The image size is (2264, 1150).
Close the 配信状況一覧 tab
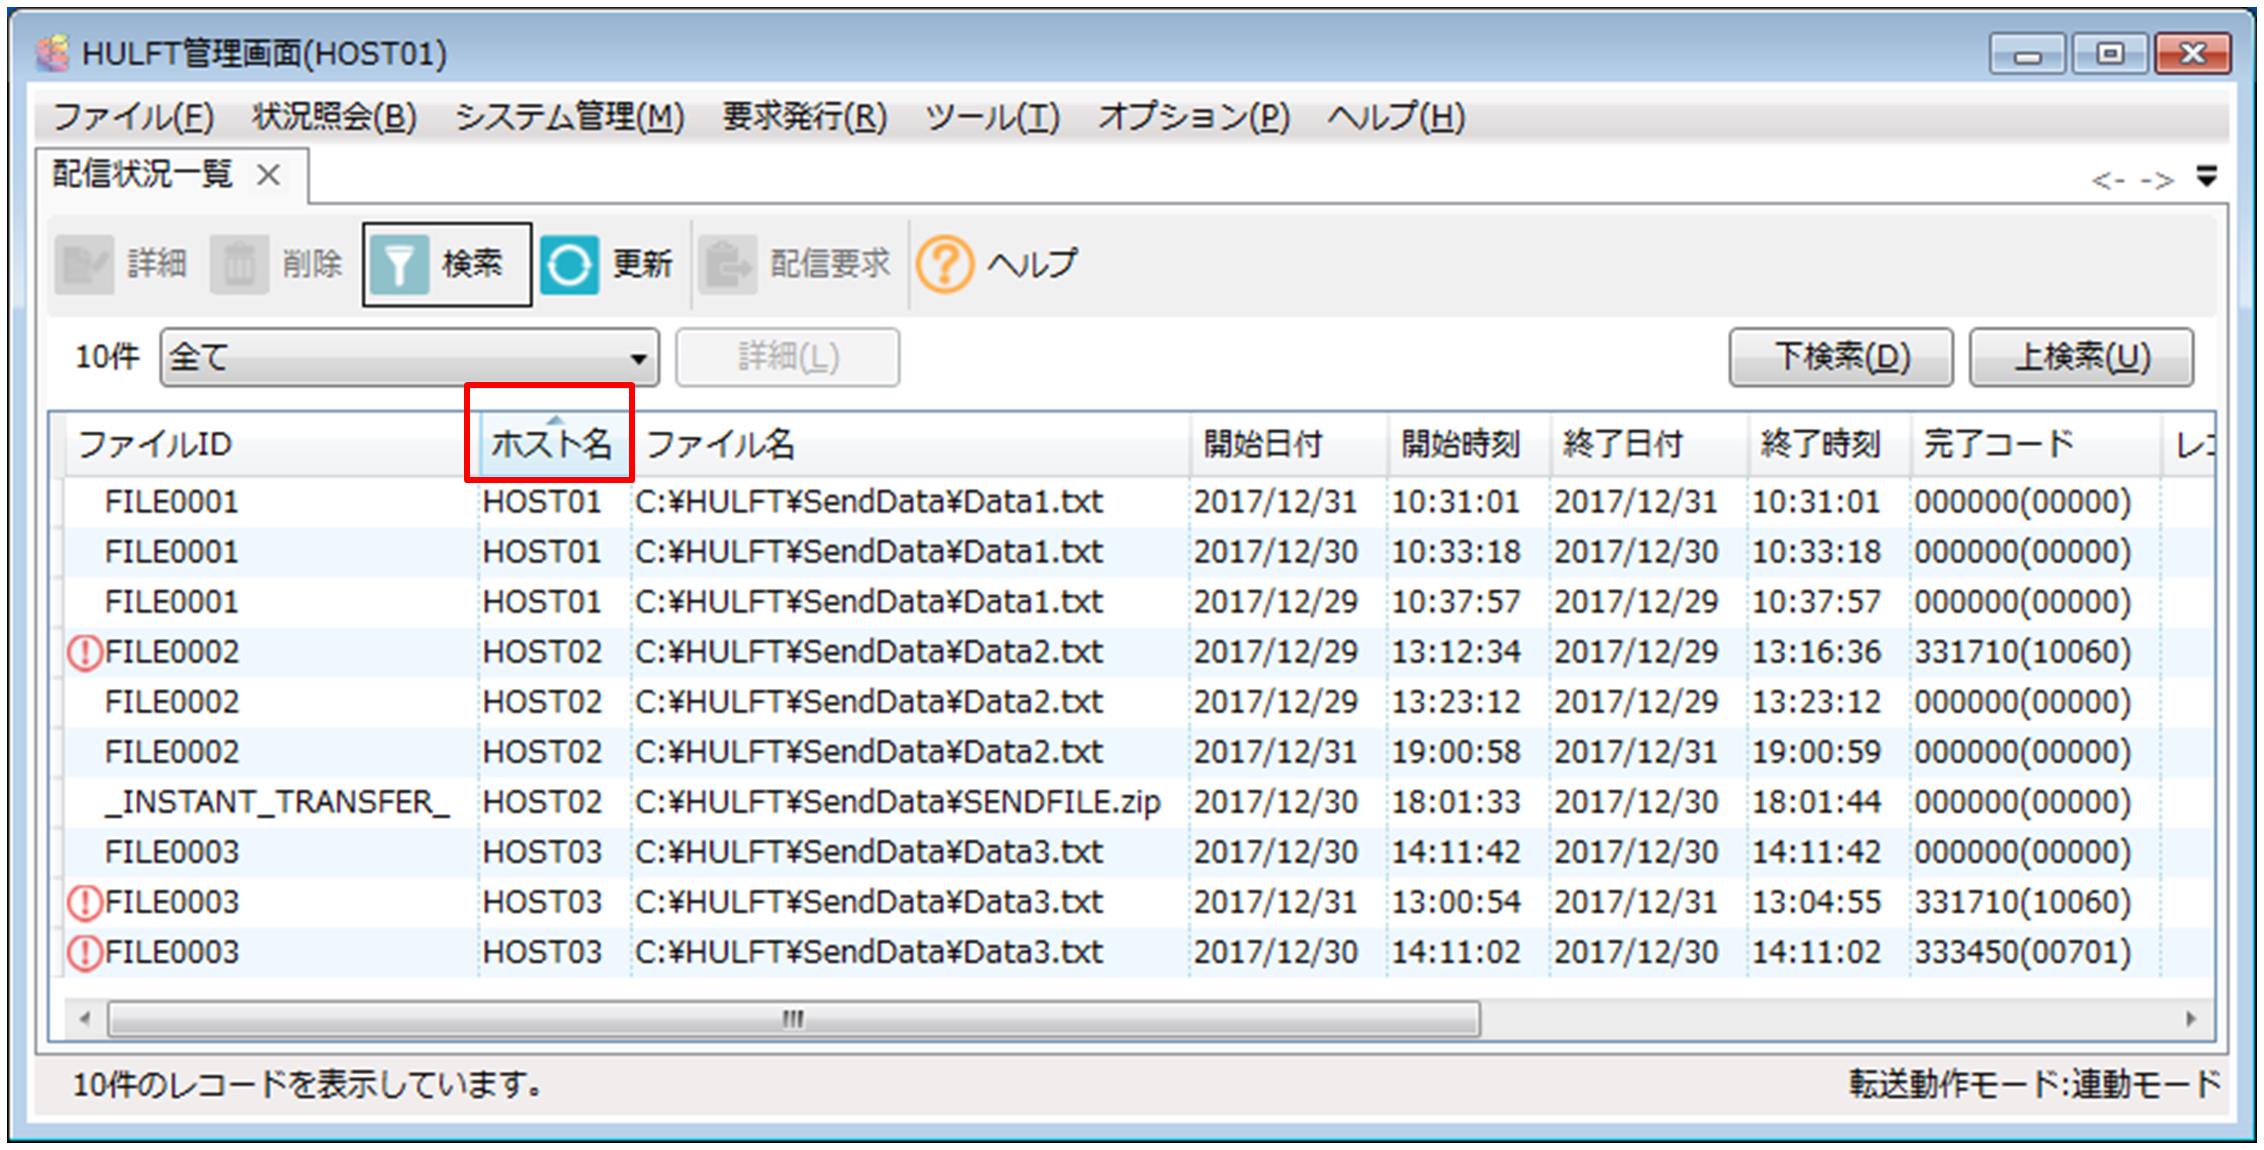(268, 176)
